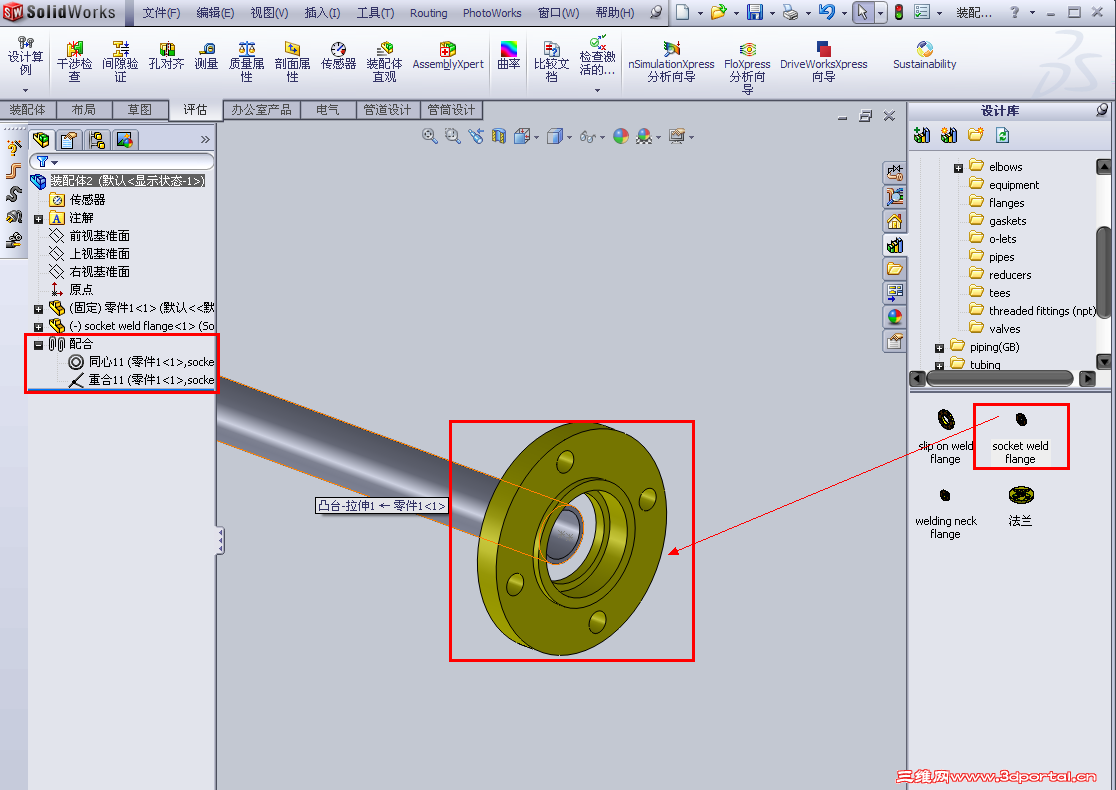The height and width of the screenshot is (790, 1116).
Task: Expand the elbows folder
Action: (x=958, y=169)
